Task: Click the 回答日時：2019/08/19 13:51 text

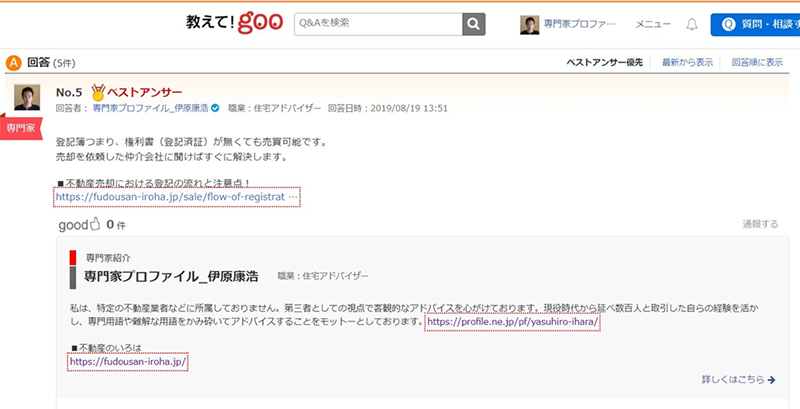Action: pyautogui.click(x=388, y=108)
